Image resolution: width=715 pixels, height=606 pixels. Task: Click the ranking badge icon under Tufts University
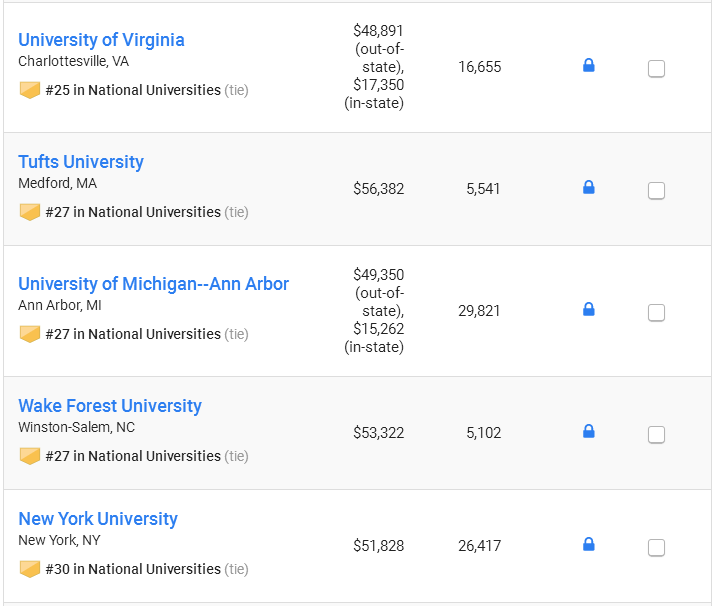(x=30, y=212)
